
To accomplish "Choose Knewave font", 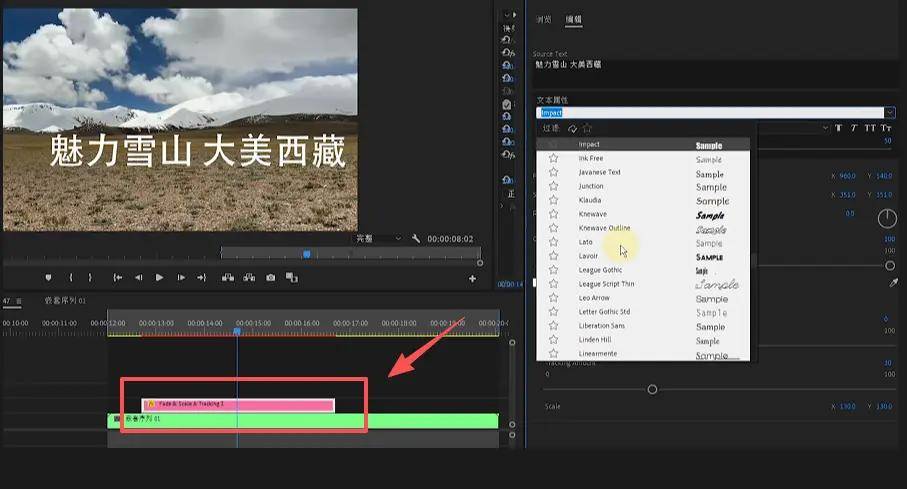I will tap(643, 214).
